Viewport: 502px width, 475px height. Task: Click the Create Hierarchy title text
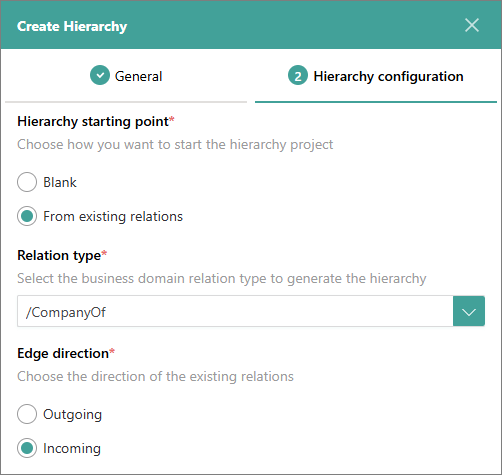click(72, 26)
